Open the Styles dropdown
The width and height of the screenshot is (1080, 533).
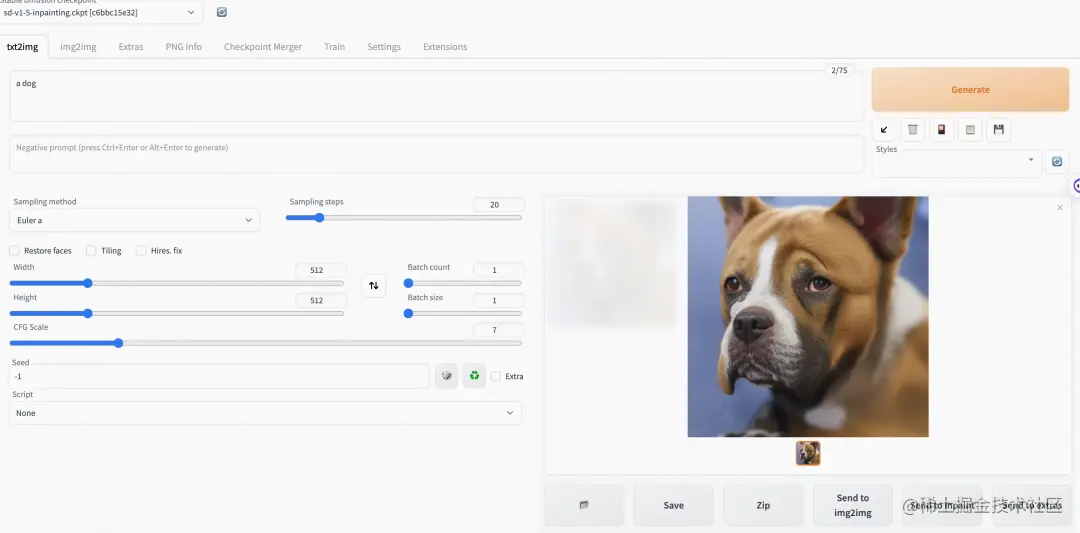[x=957, y=163]
